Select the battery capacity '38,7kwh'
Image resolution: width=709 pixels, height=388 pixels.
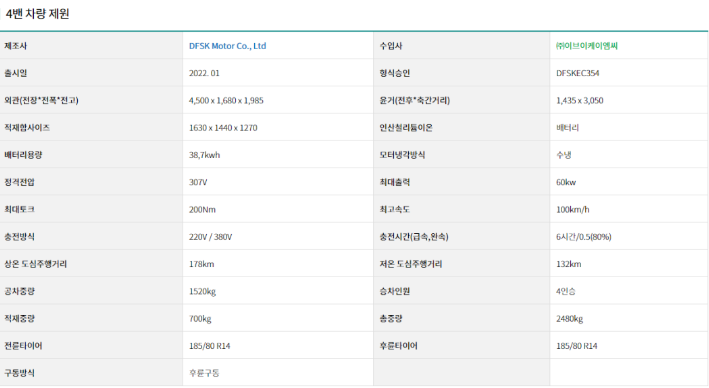click(204, 155)
